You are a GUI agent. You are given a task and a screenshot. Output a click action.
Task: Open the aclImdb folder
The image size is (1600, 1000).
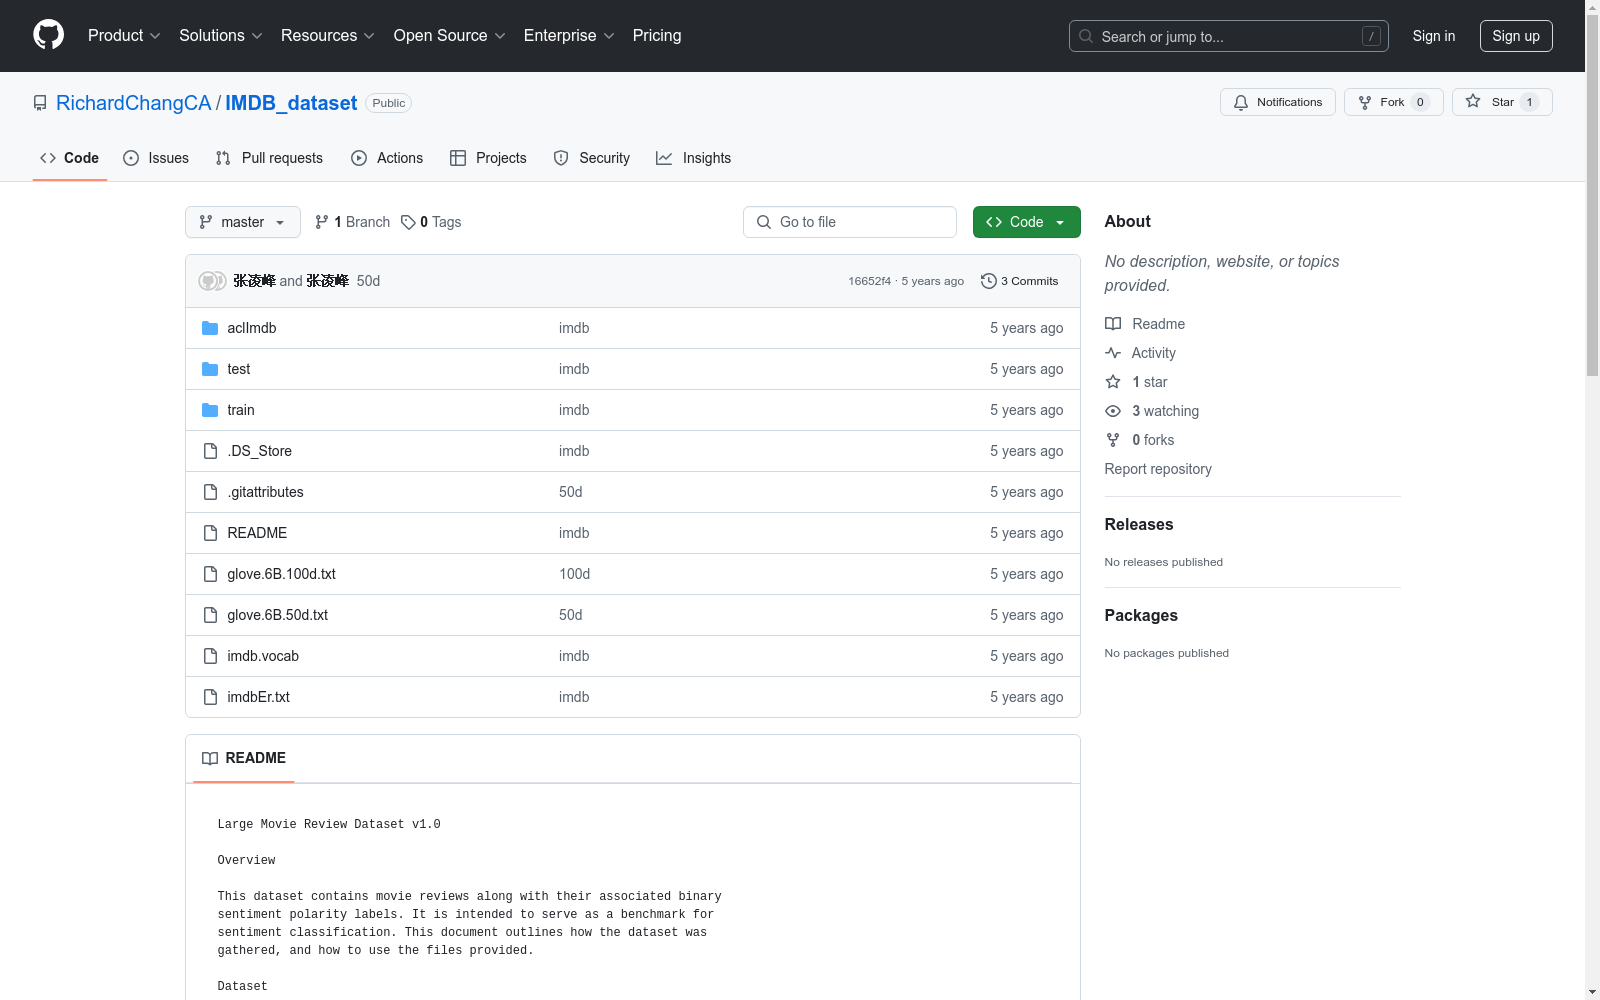click(x=251, y=328)
